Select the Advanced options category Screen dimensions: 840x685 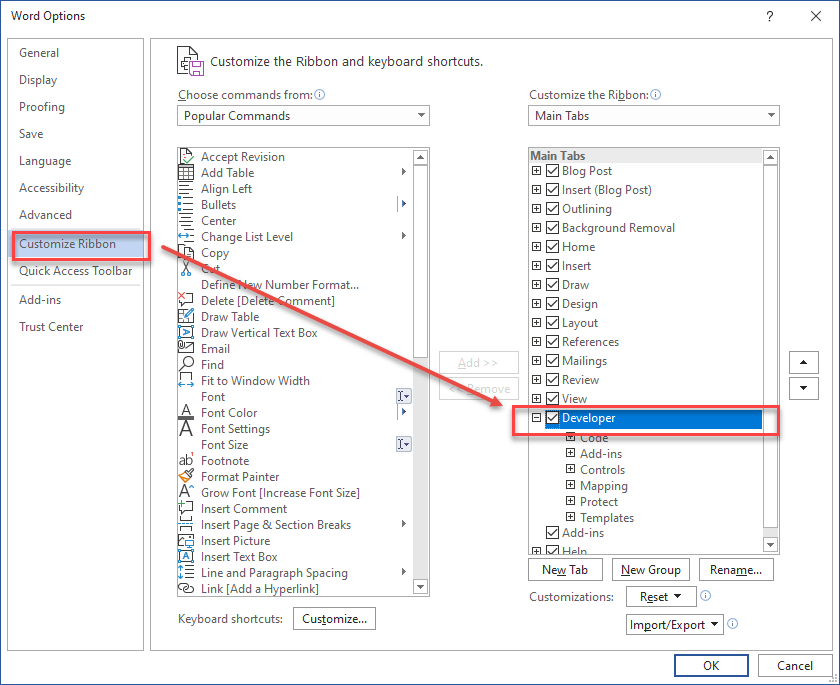(x=46, y=215)
